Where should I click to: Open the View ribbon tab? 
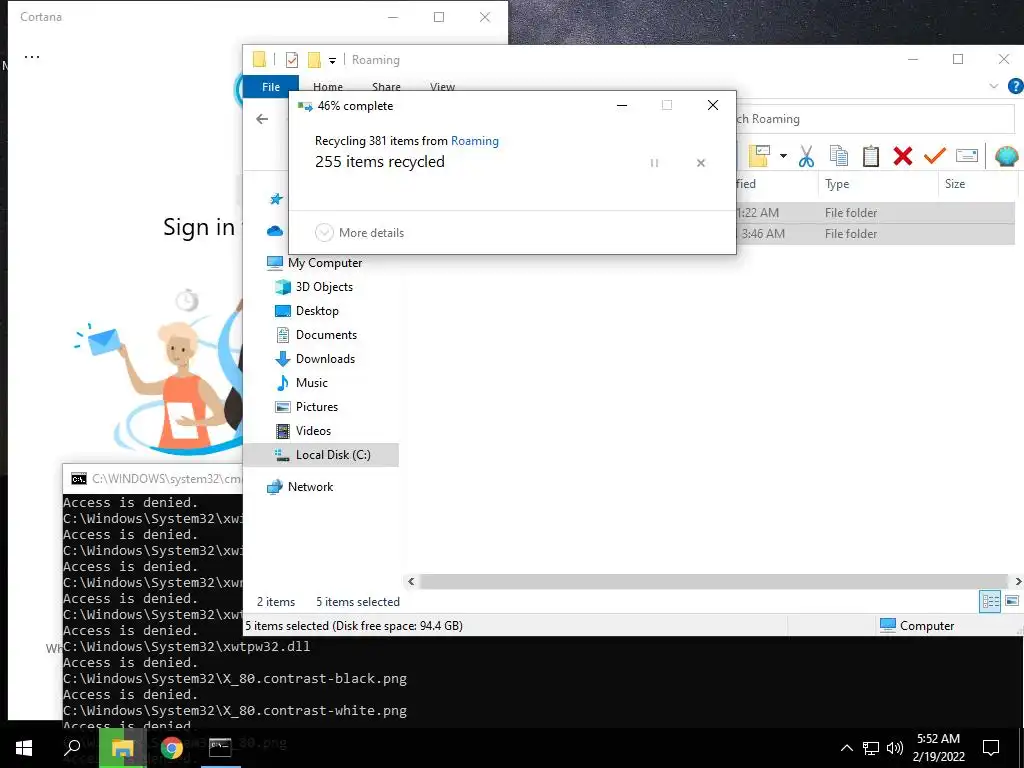[442, 87]
